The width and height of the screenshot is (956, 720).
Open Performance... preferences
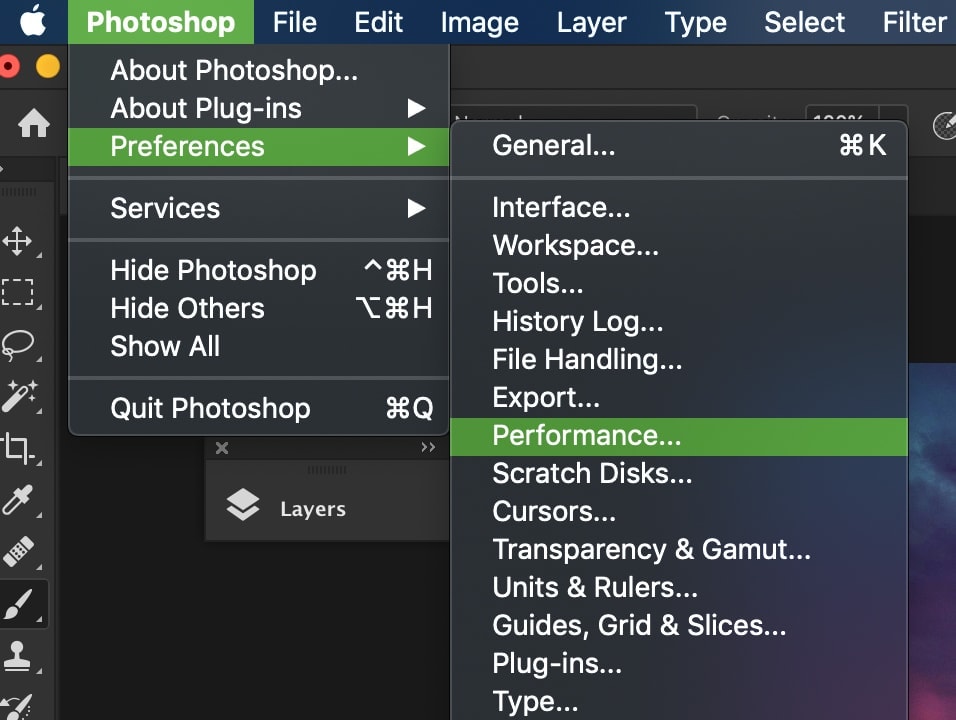679,437
